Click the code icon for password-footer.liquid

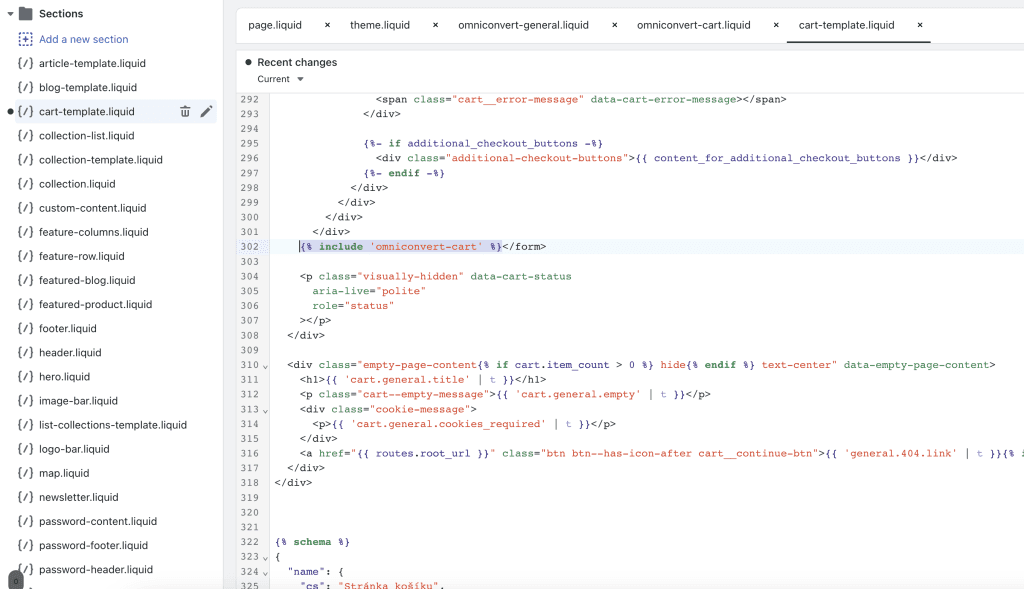point(25,545)
